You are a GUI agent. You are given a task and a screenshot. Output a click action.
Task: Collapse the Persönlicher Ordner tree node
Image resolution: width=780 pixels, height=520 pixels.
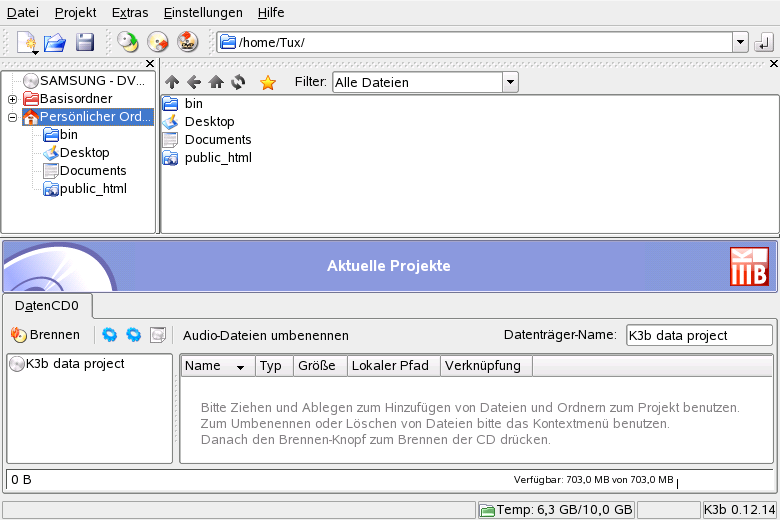pos(12,117)
